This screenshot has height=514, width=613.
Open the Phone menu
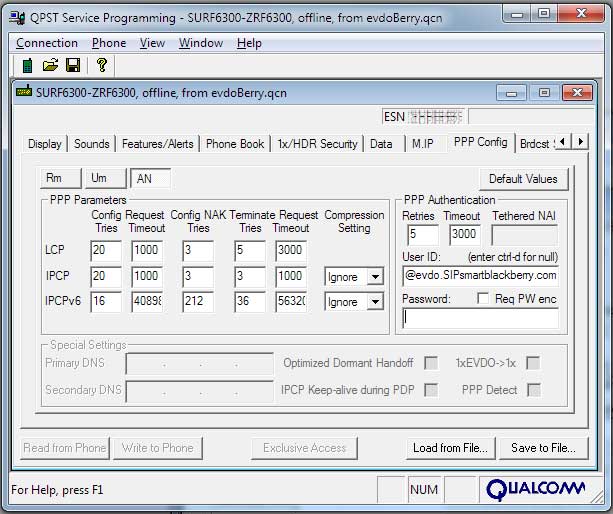[109, 43]
